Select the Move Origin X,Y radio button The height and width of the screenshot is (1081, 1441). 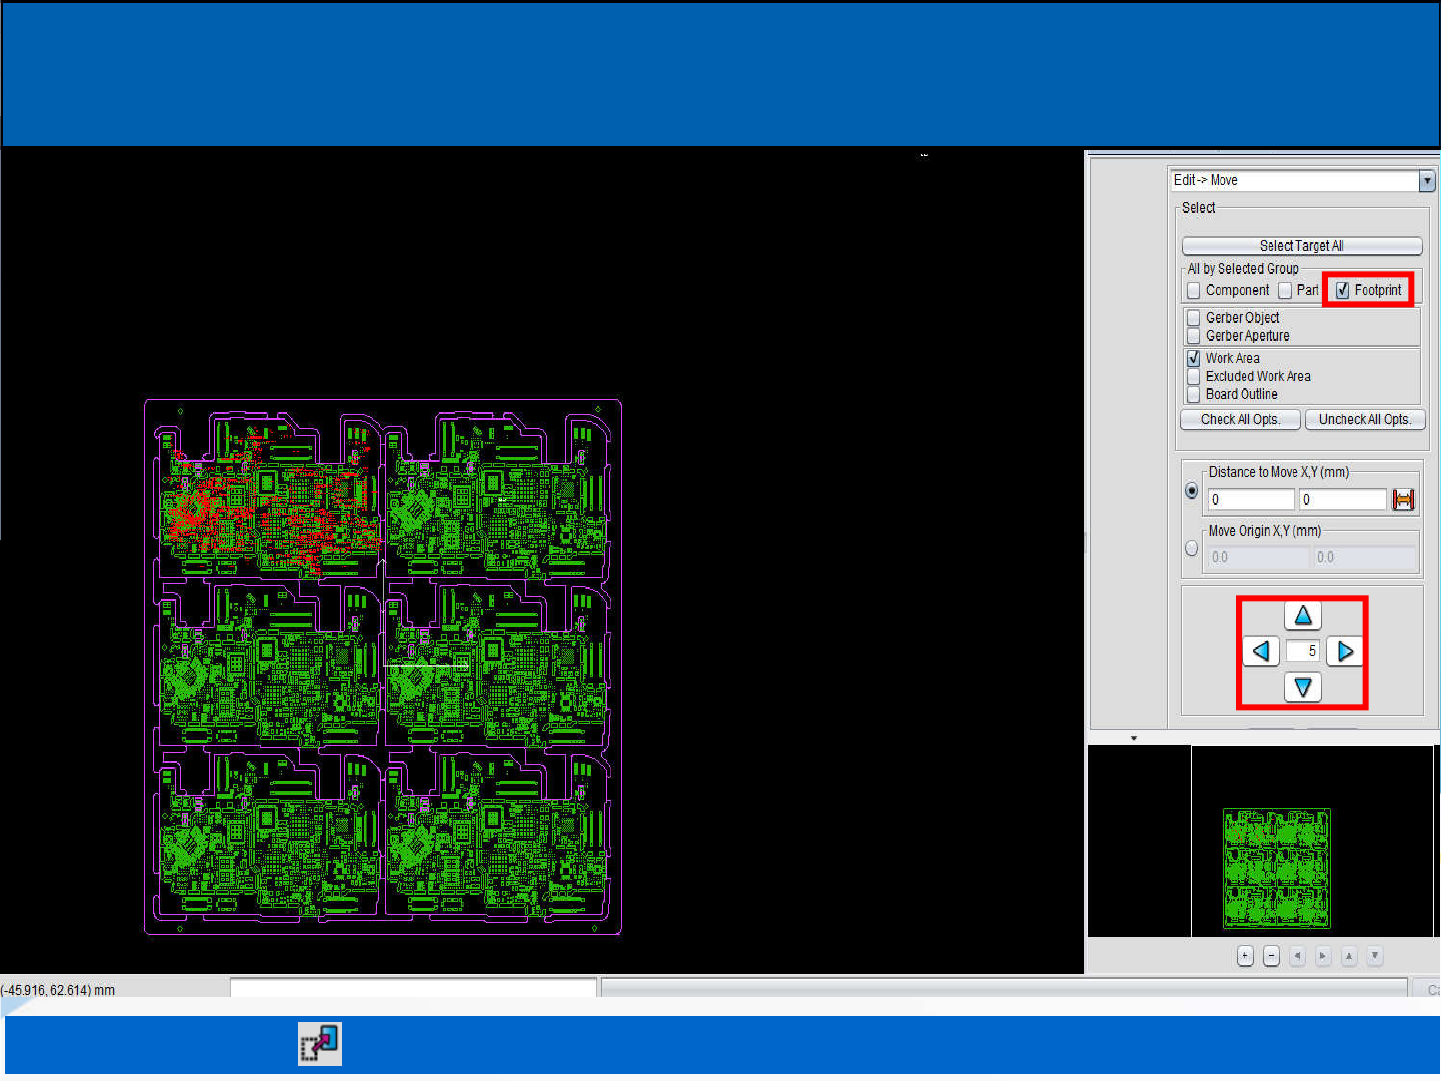point(1192,548)
